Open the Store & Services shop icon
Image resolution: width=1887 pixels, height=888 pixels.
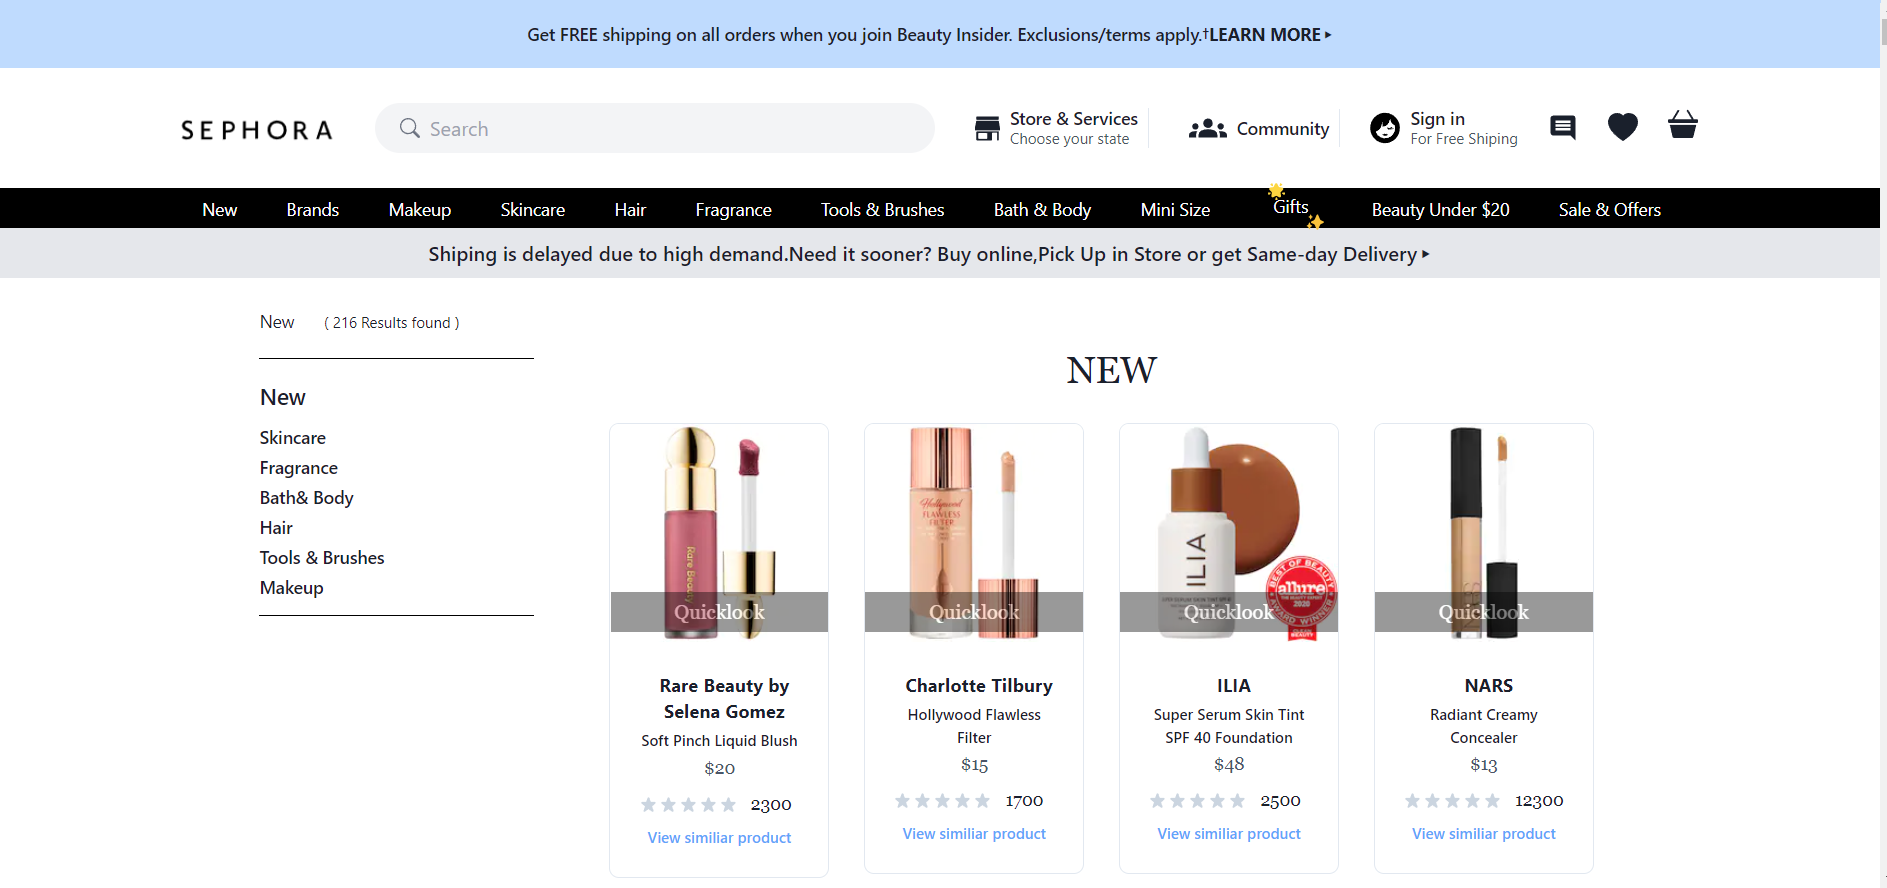pos(987,128)
